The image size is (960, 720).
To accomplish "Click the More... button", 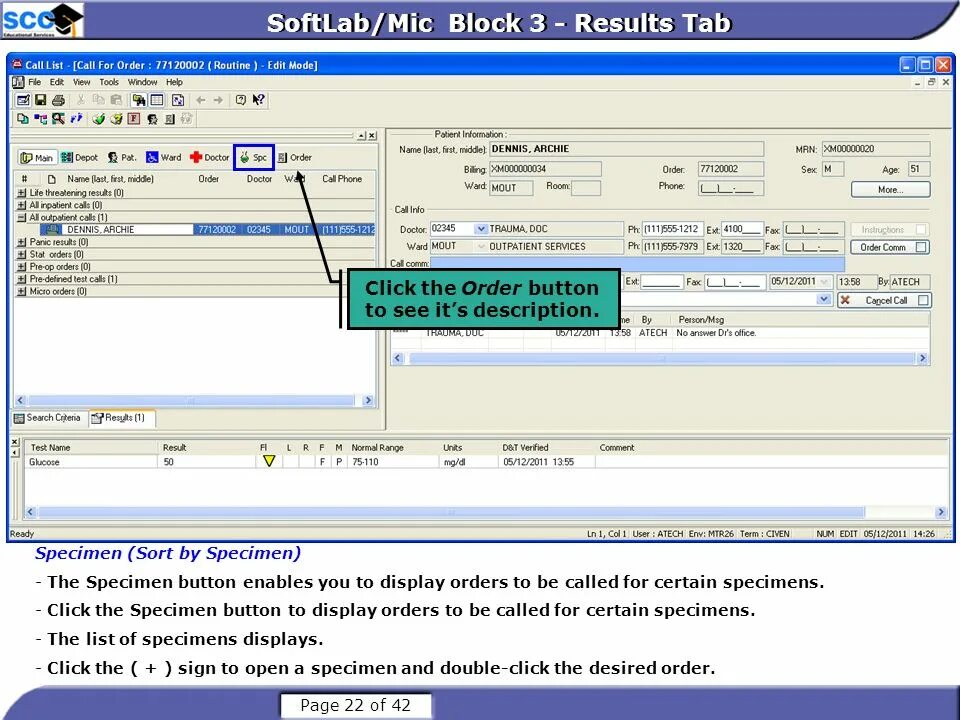I will (890, 189).
